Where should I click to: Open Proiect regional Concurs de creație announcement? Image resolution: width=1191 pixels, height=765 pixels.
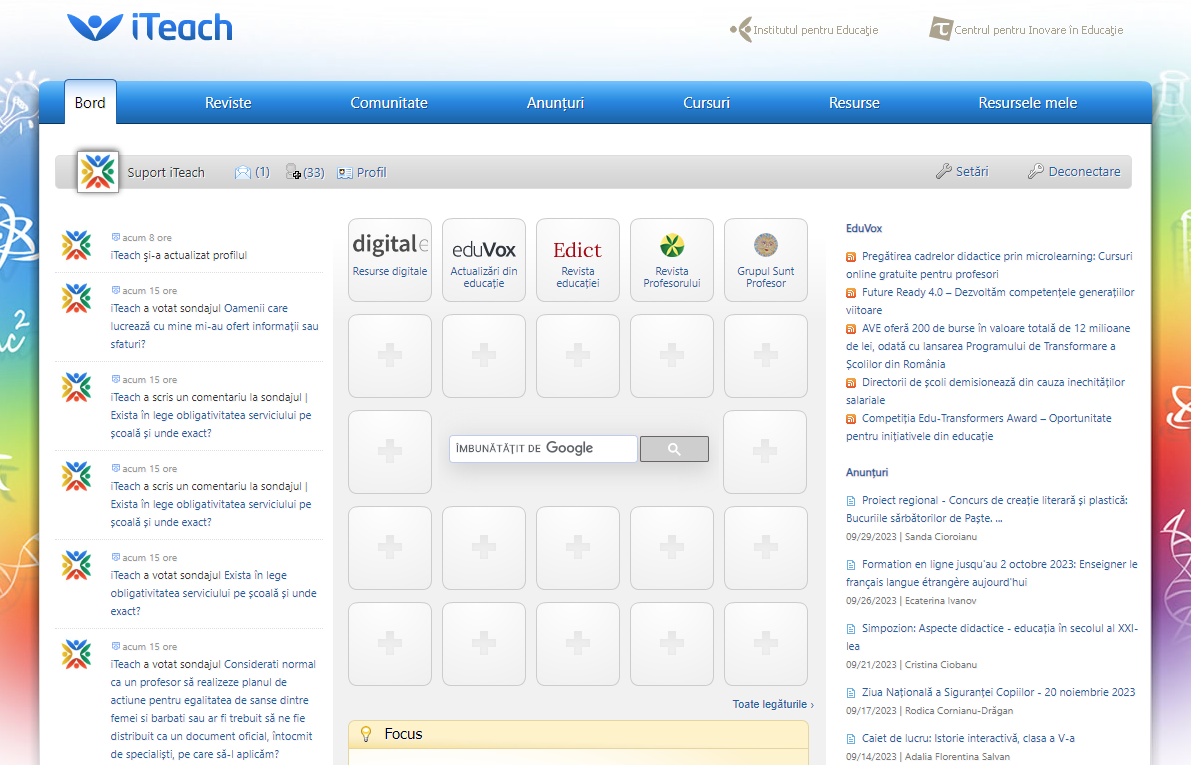coord(987,509)
